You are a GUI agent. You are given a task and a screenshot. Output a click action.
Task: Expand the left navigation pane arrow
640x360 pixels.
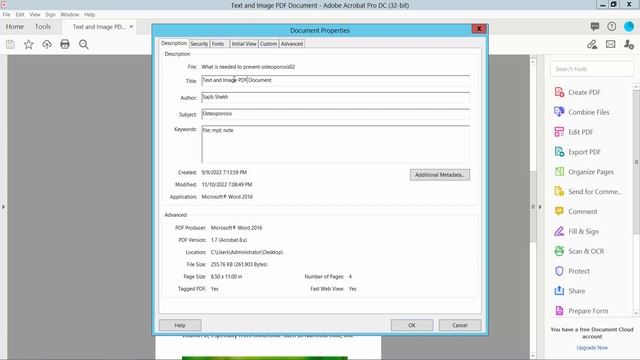pyautogui.click(x=3, y=207)
